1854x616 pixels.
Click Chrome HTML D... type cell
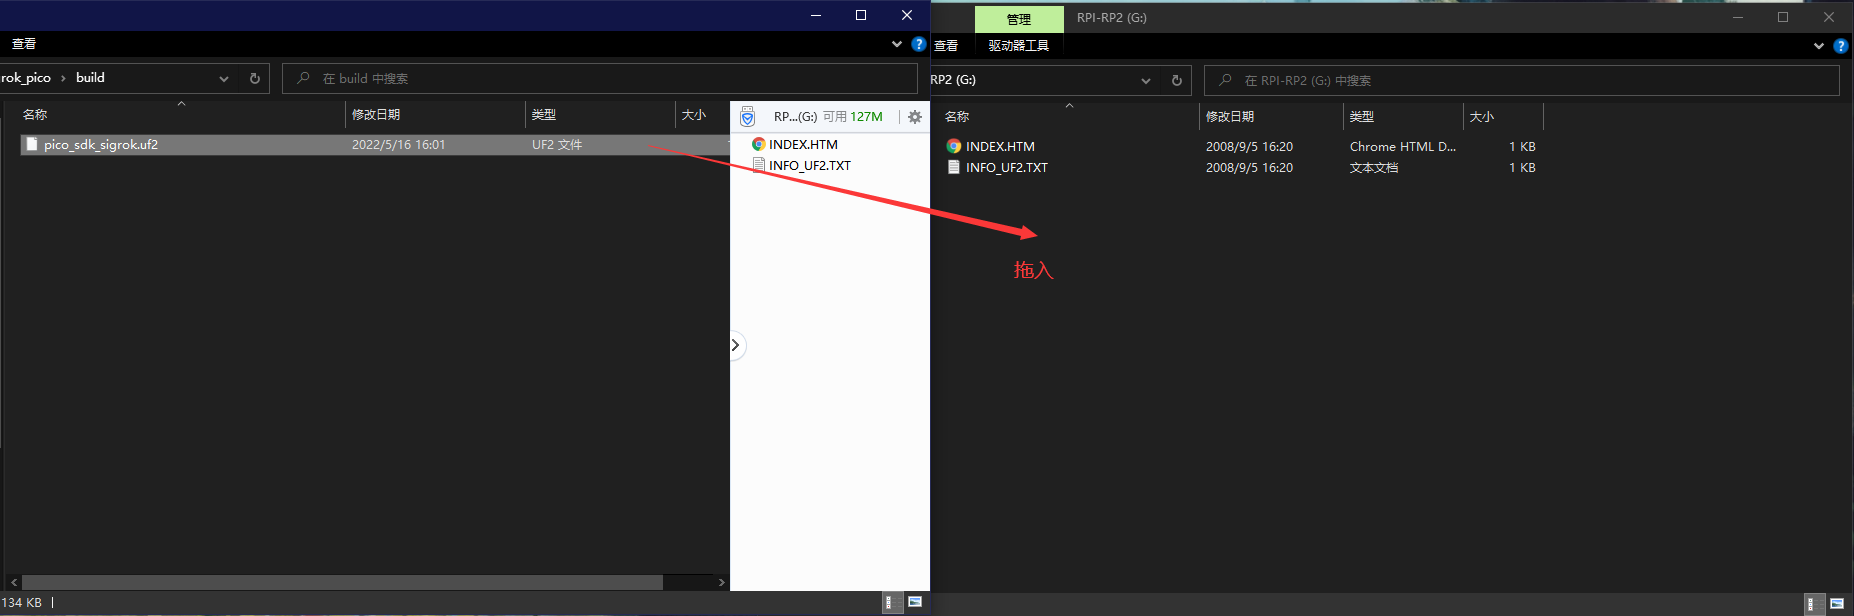tap(1403, 147)
